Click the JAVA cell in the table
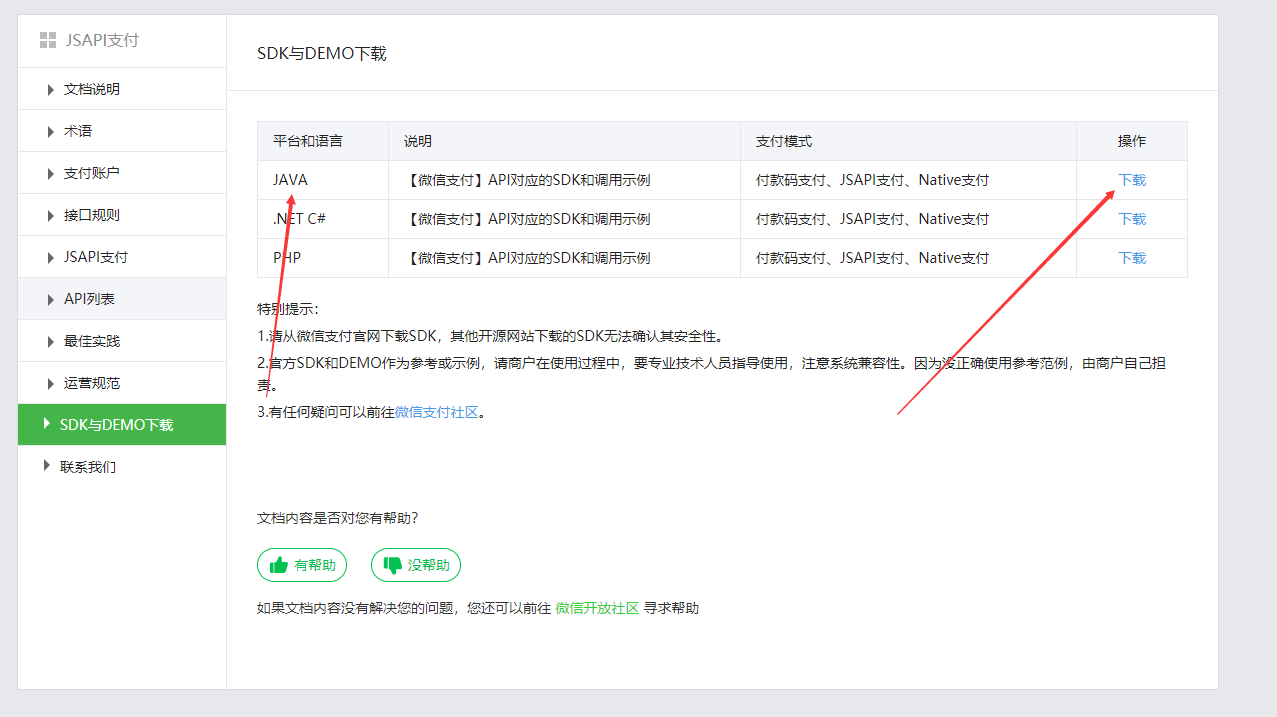This screenshot has width=1277, height=717. click(x=323, y=180)
